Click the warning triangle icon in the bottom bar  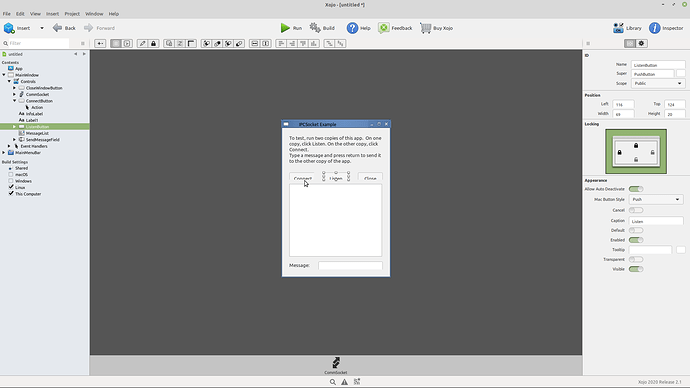pyautogui.click(x=345, y=382)
